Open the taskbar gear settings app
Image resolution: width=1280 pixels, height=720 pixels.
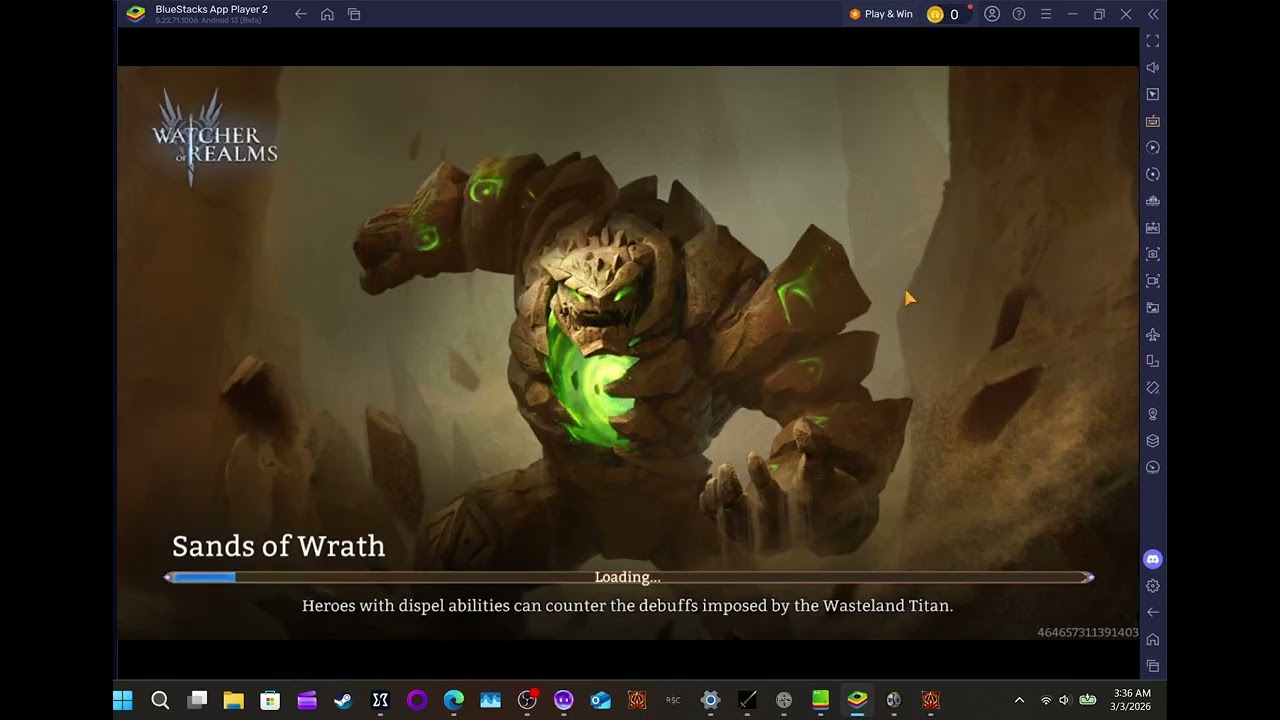click(x=710, y=700)
